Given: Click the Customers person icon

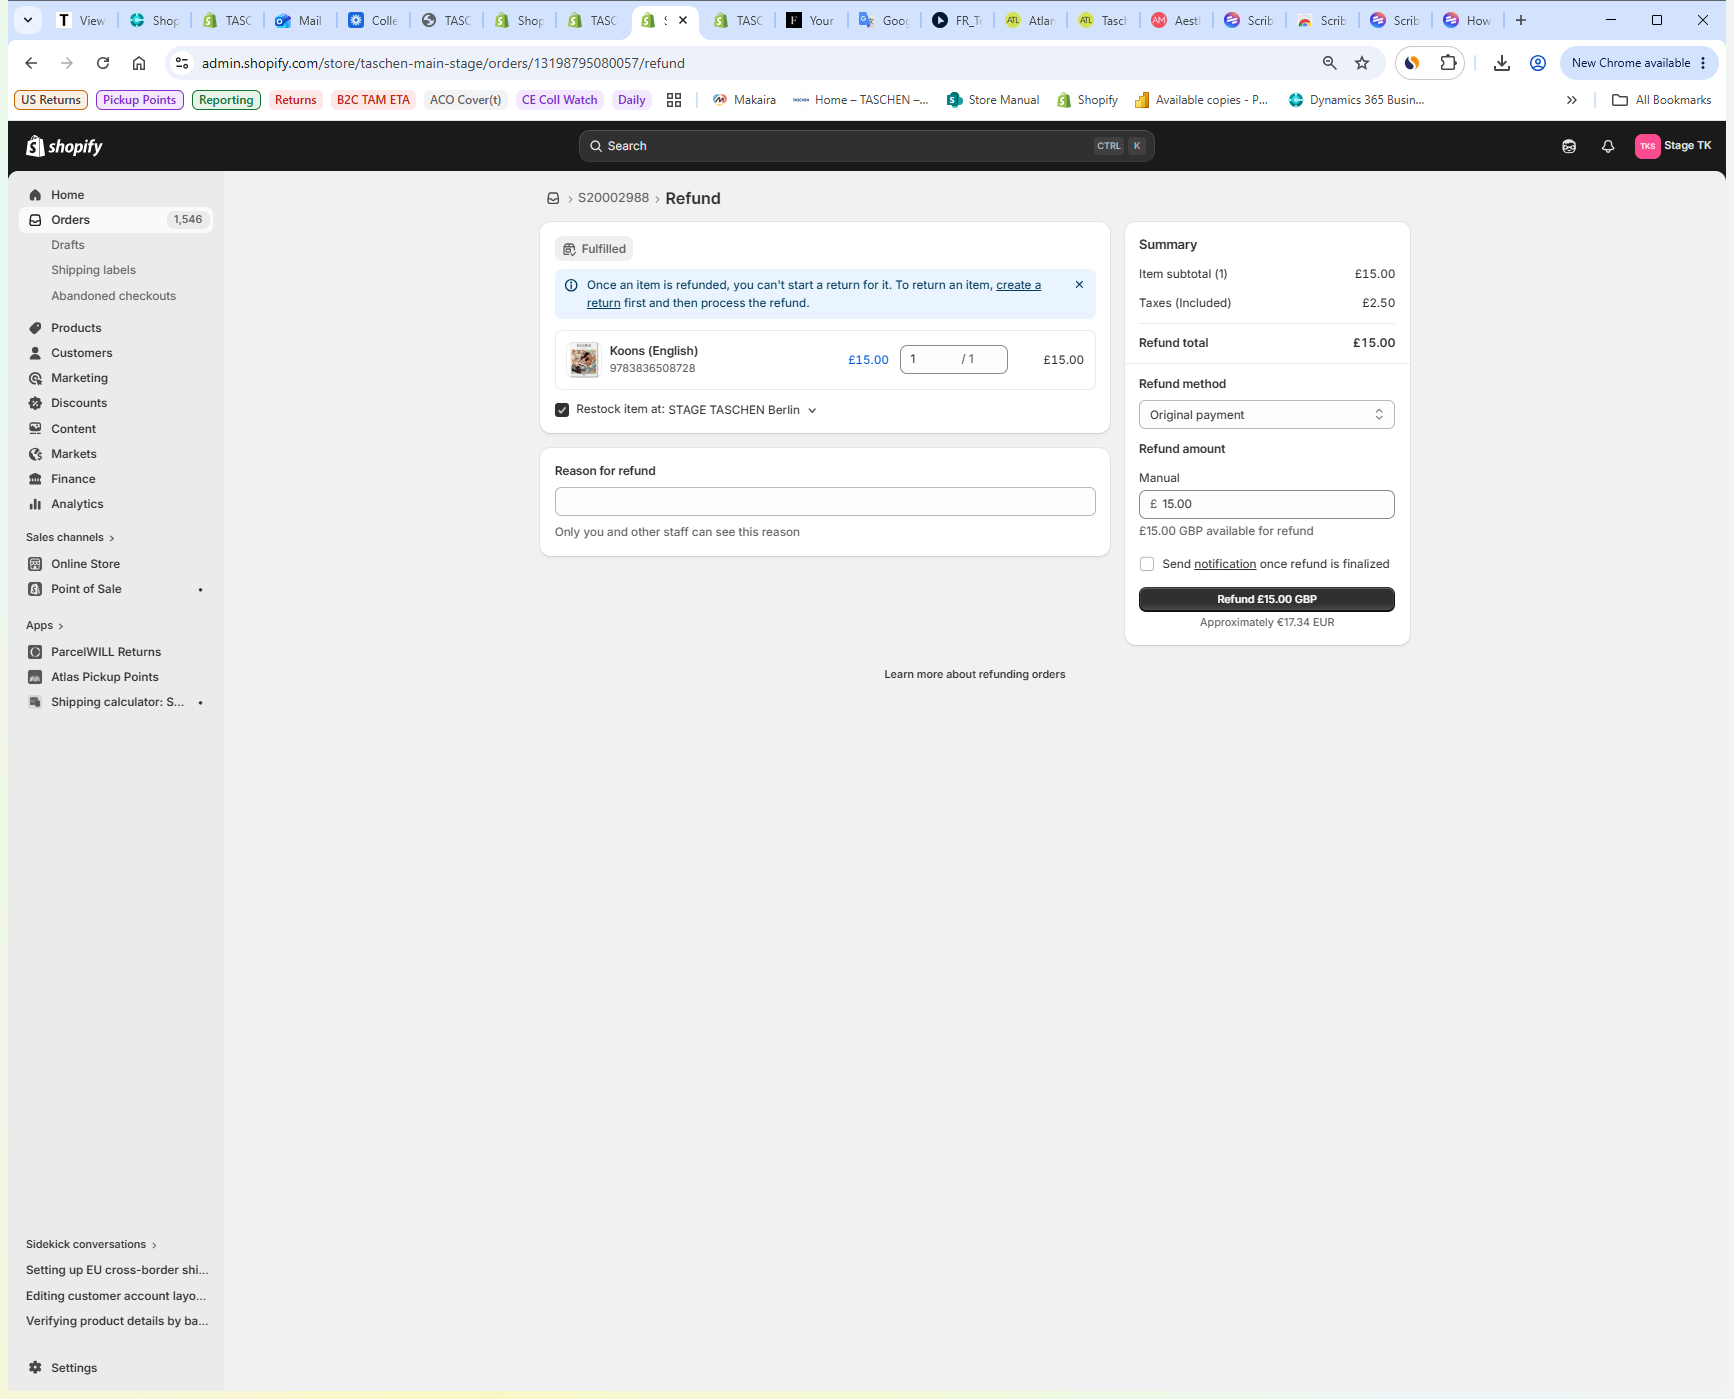Looking at the screenshot, I should (35, 353).
